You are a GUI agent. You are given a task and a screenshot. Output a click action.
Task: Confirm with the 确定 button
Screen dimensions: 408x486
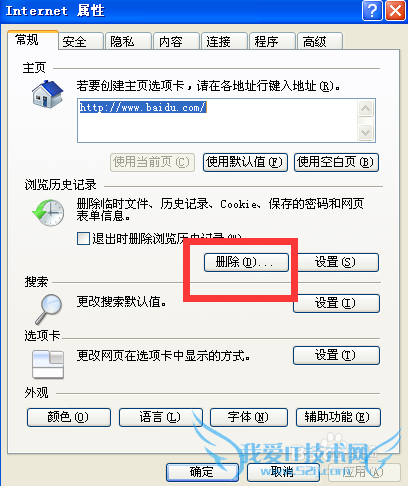202,472
